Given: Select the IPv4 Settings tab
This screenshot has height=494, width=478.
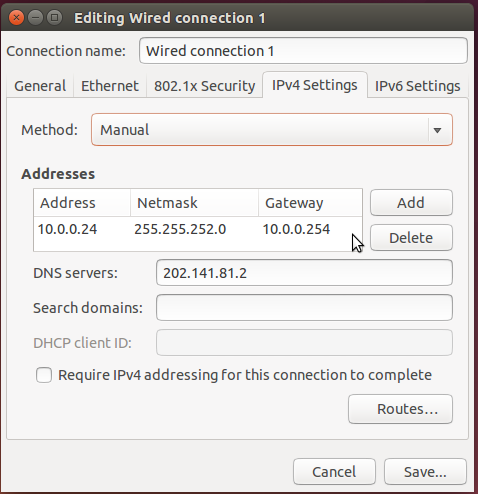Looking at the screenshot, I should pyautogui.click(x=315, y=85).
